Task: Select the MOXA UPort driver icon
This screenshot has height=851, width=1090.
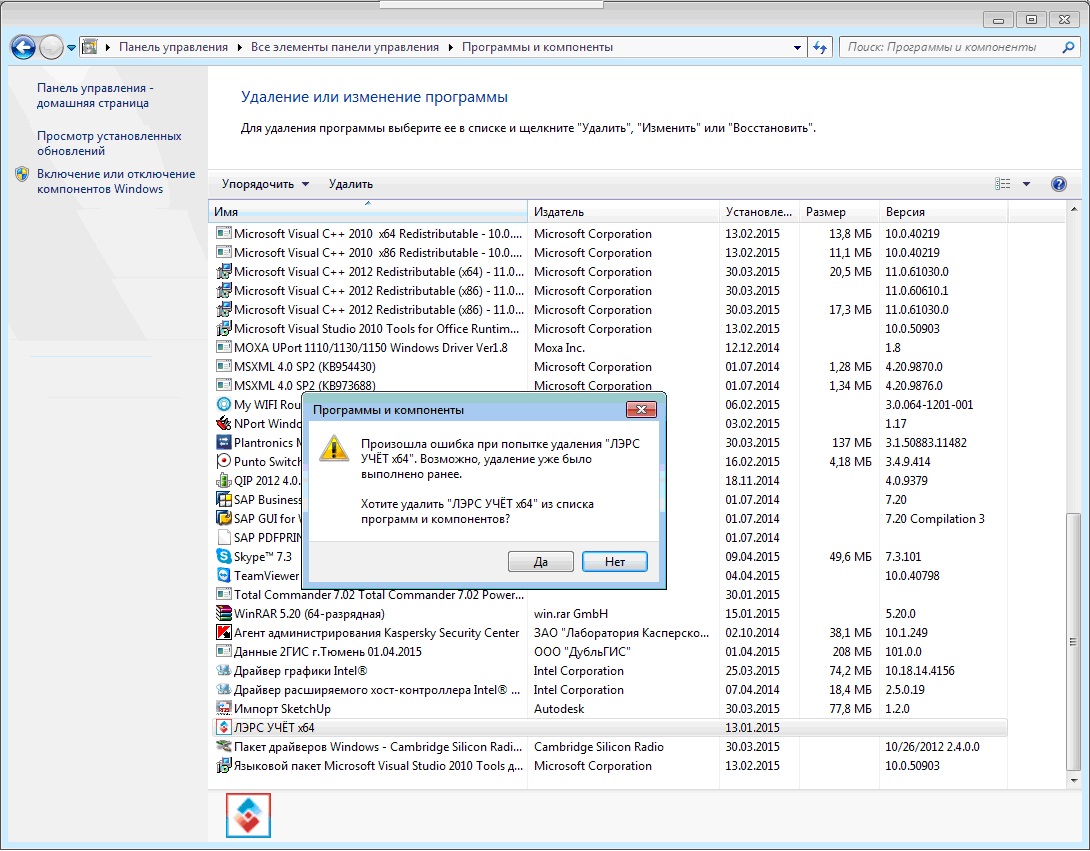Action: (224, 348)
